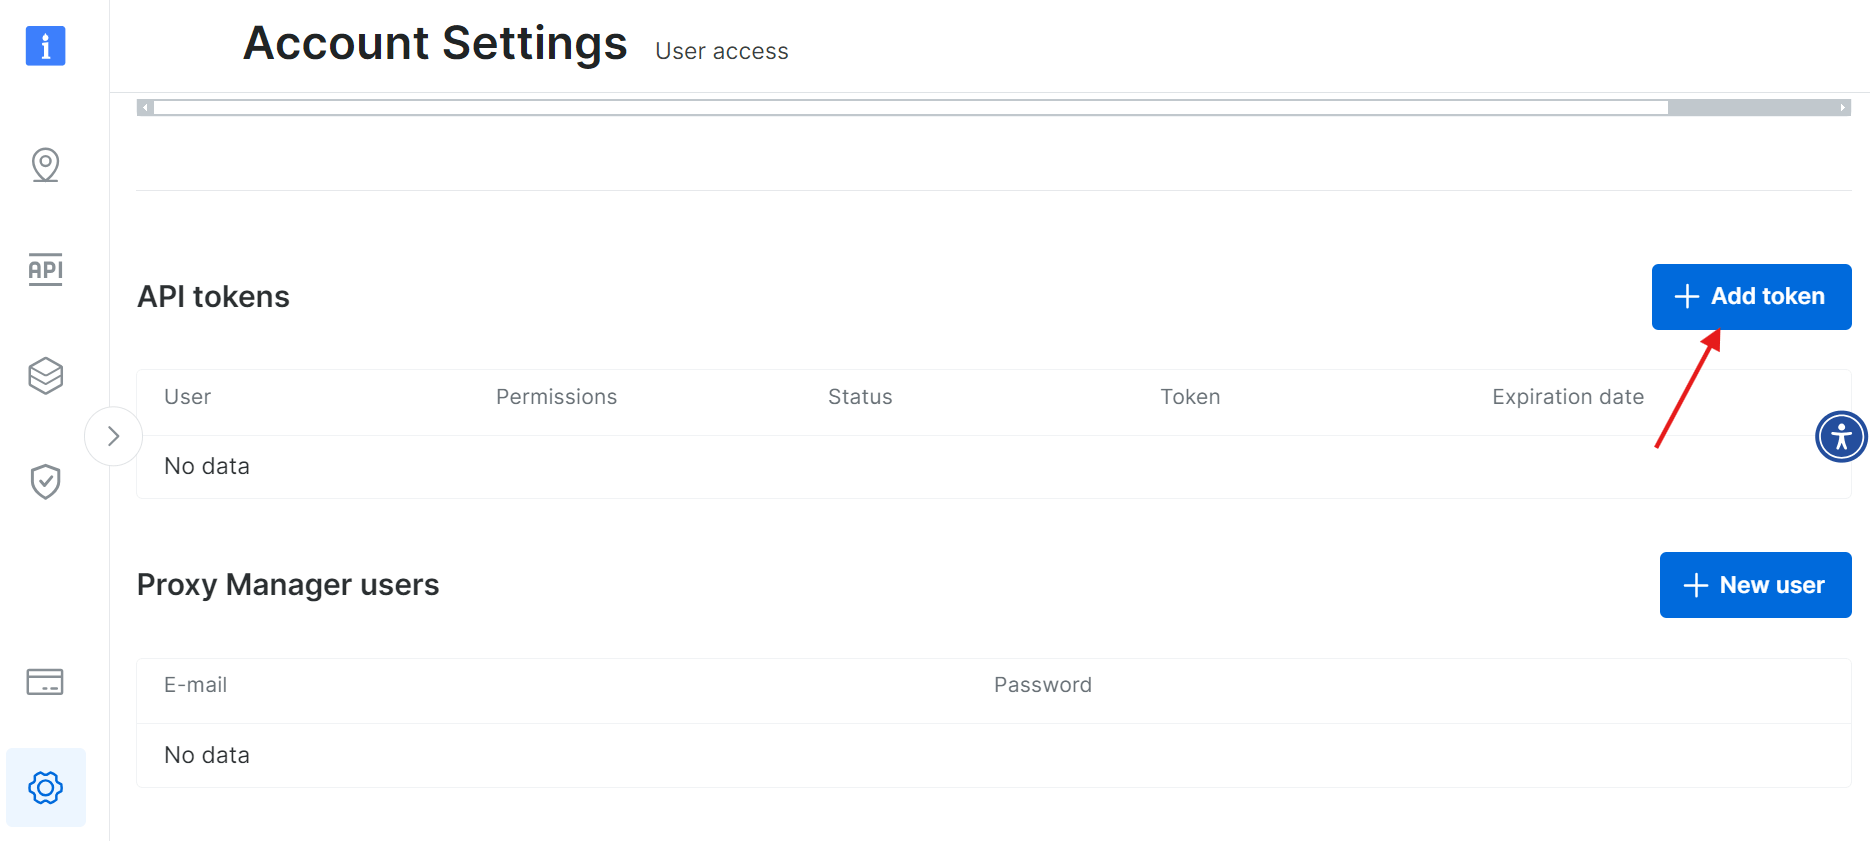Select the No data row under API tokens
This screenshot has width=1870, height=841.
coord(207,465)
